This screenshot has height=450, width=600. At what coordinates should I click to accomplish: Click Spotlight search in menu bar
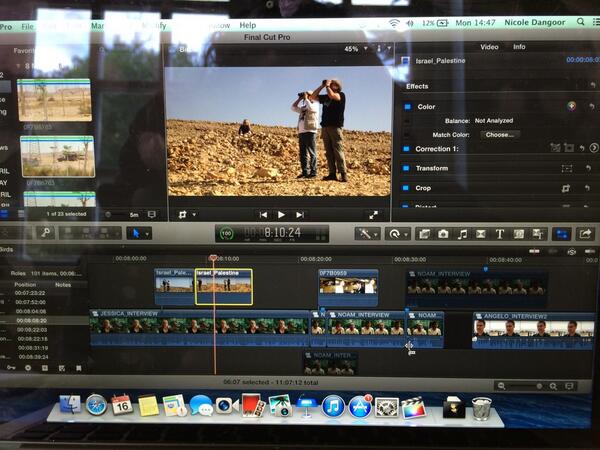580,22
